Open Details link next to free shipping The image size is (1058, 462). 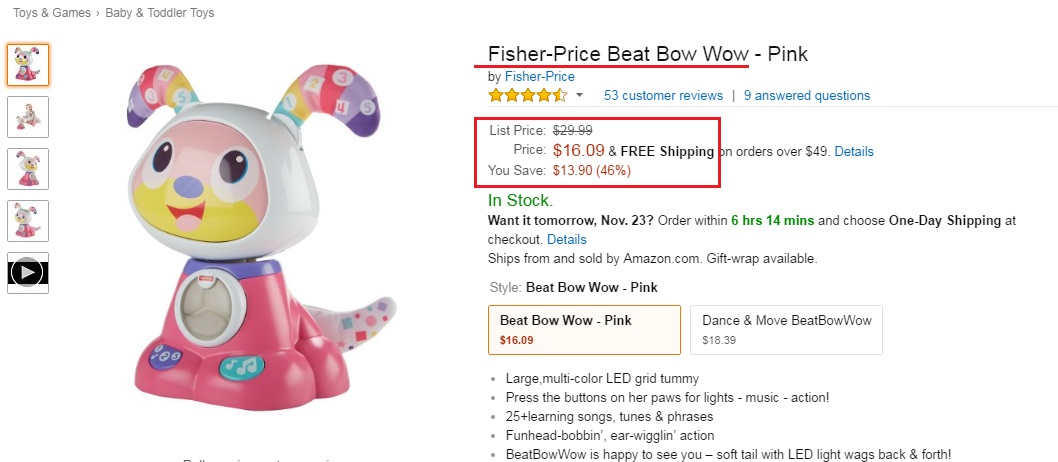pos(854,151)
